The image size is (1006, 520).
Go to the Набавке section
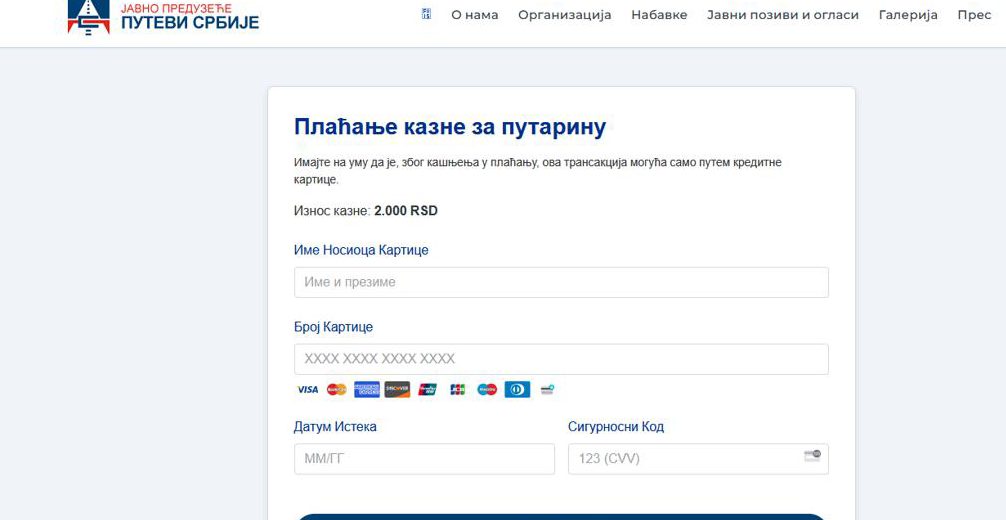click(659, 15)
